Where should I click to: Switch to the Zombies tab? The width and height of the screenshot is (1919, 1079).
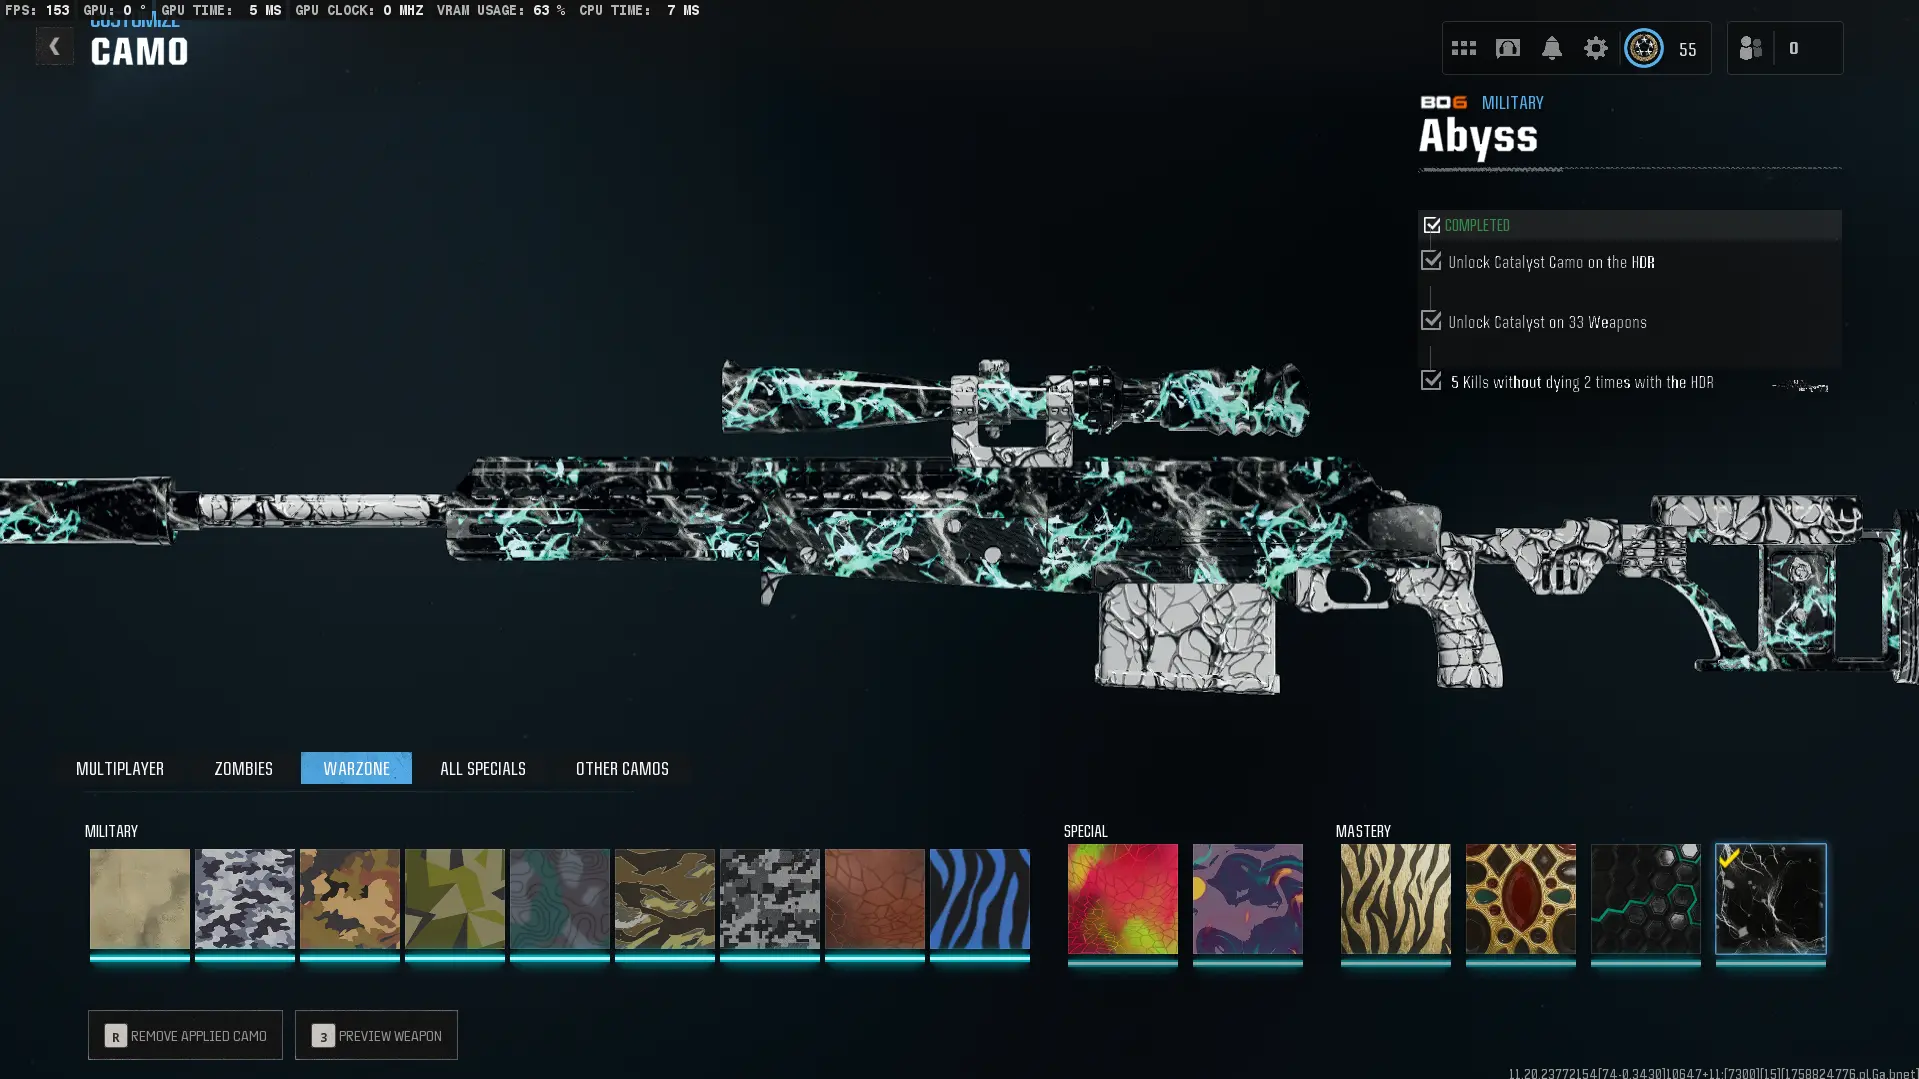[x=243, y=768]
